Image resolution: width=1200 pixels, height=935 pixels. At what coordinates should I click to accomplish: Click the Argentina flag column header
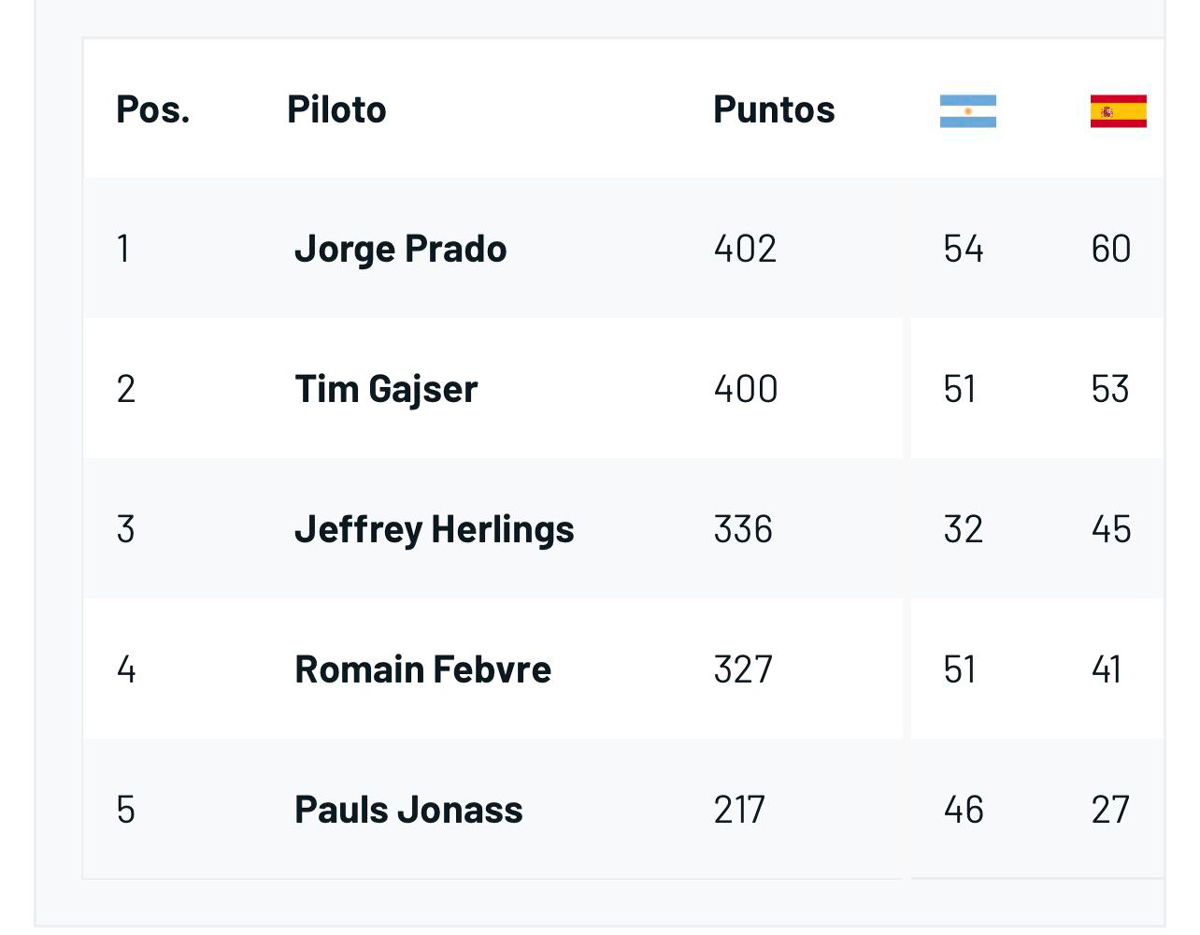point(967,111)
